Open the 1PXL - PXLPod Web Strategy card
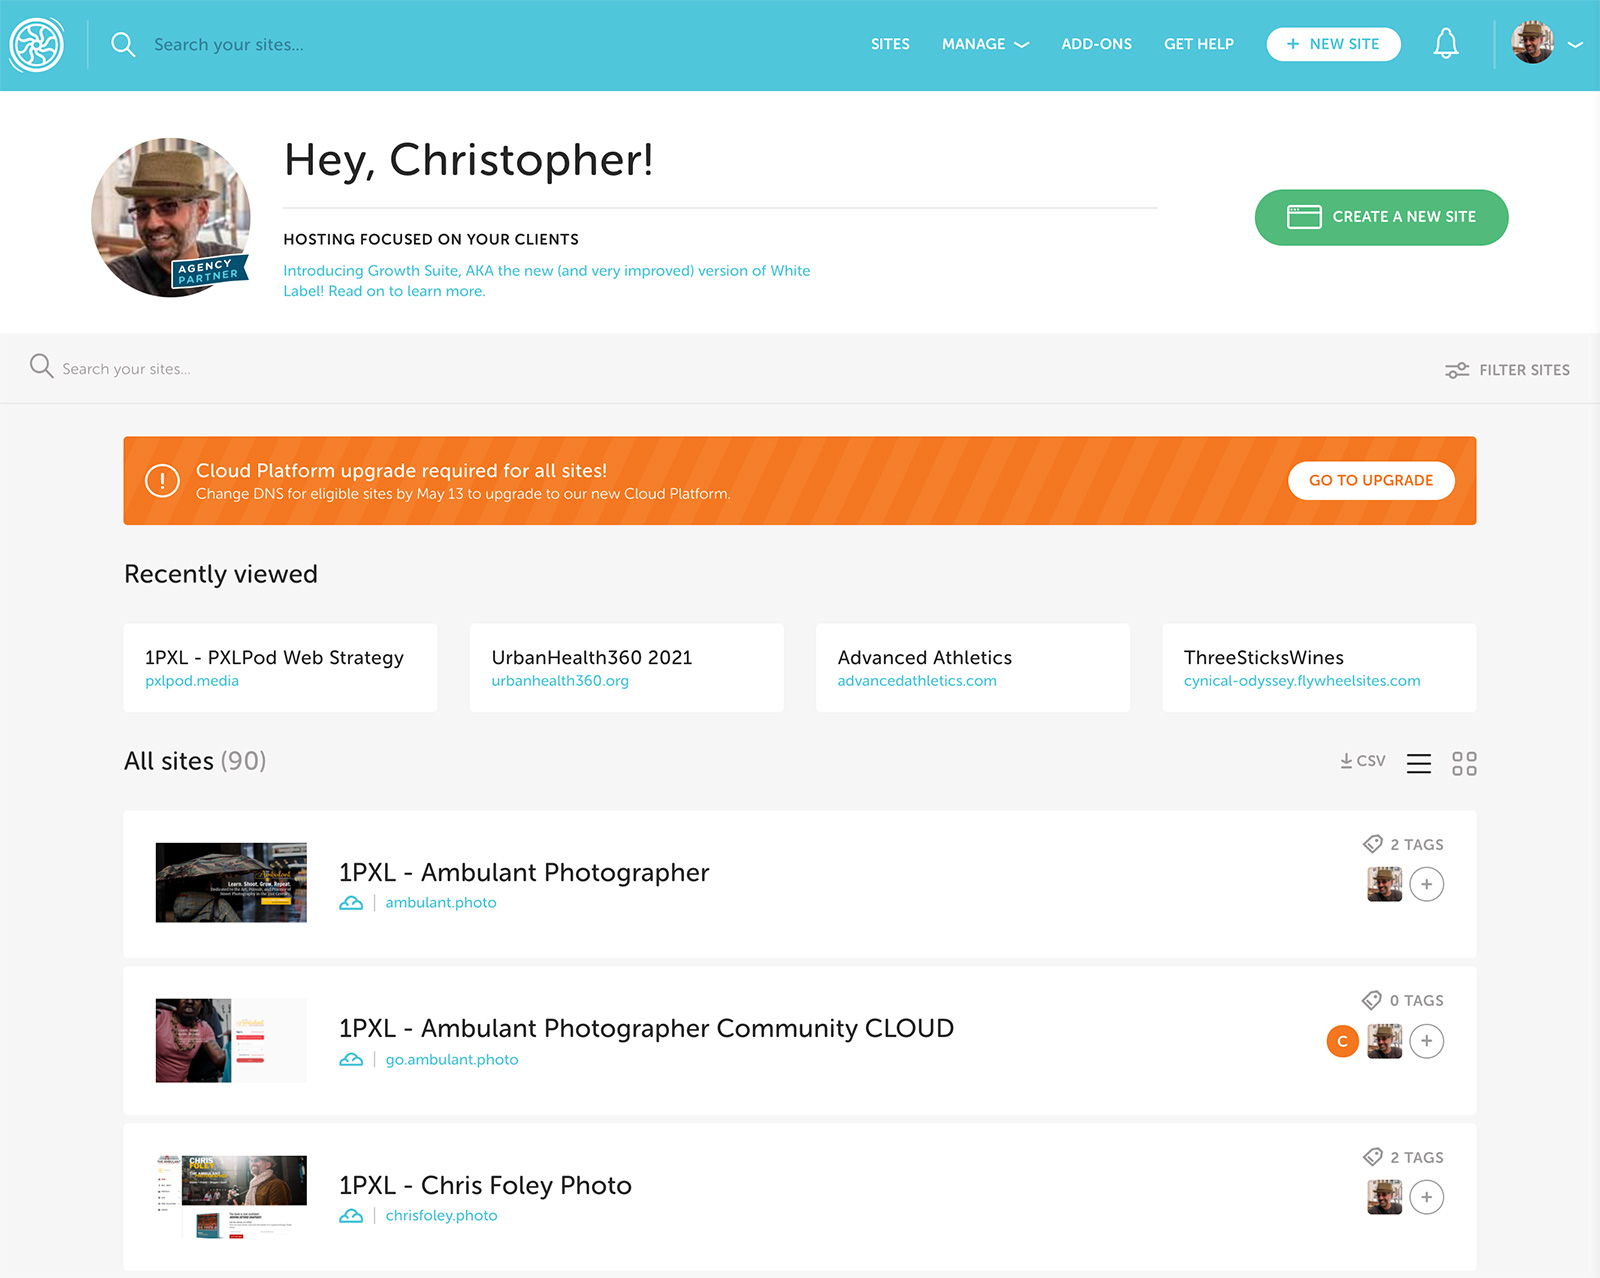The width and height of the screenshot is (1600, 1278). [x=280, y=668]
